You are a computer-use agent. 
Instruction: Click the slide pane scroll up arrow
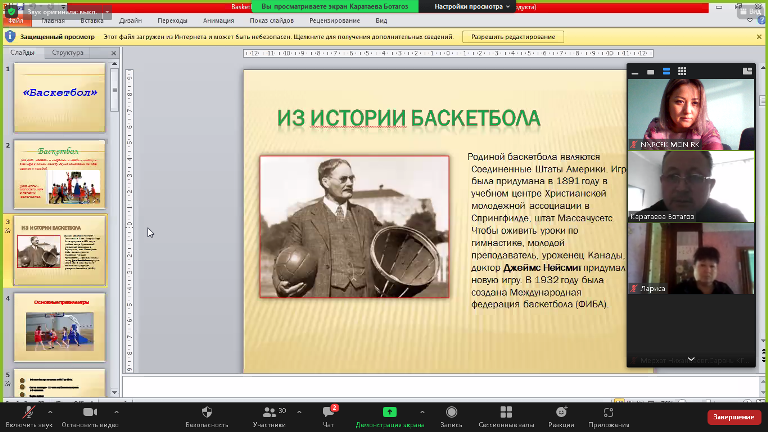click(763, 68)
